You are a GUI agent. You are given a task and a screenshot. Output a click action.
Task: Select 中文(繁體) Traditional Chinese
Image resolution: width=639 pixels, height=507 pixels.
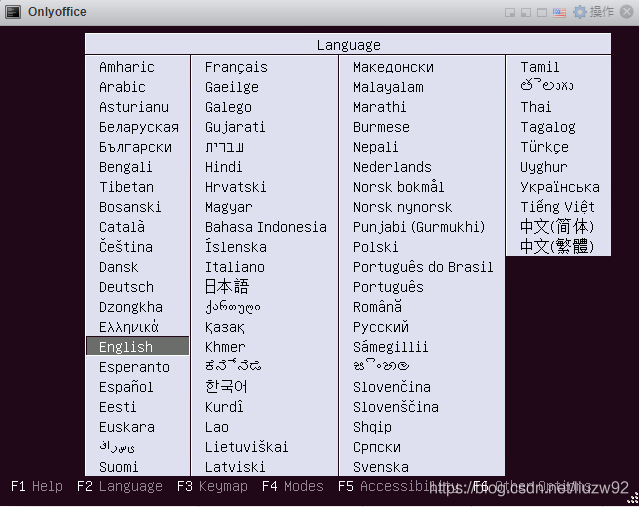tap(557, 246)
